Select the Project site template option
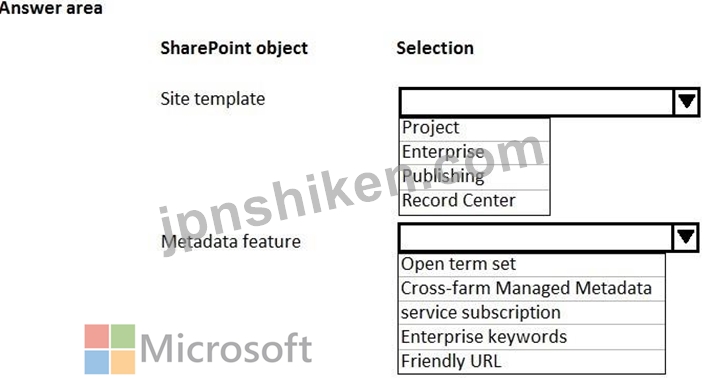This screenshot has height=379, width=707. click(474, 129)
